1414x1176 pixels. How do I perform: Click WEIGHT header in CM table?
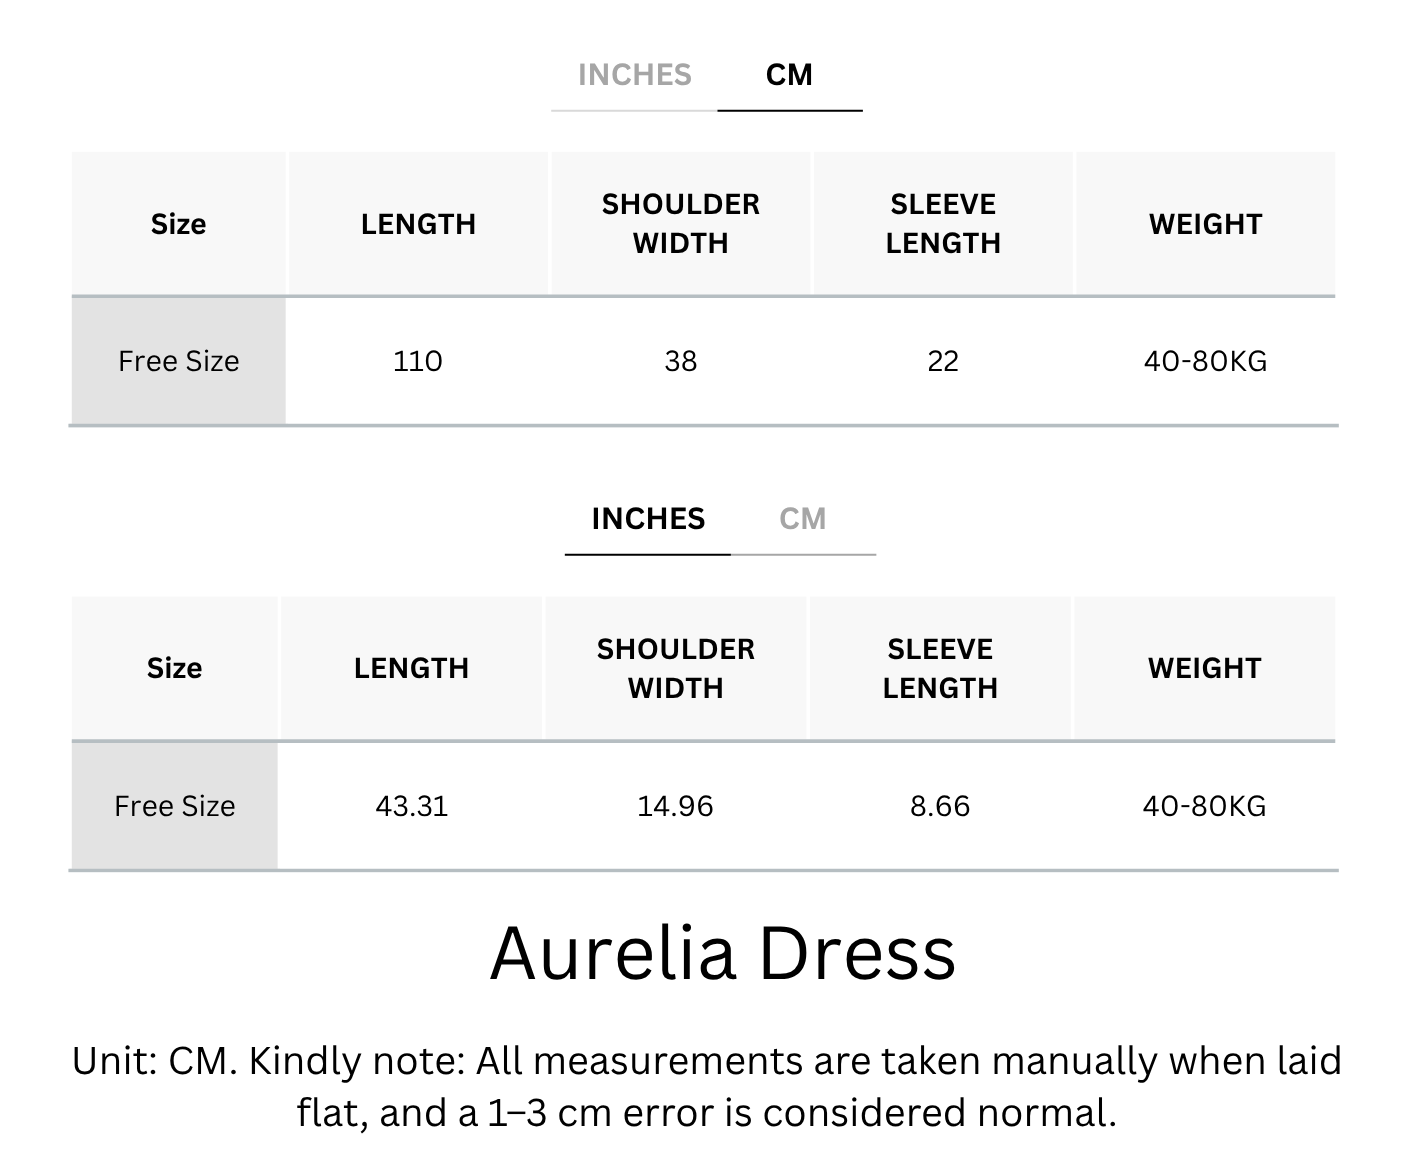click(1205, 224)
